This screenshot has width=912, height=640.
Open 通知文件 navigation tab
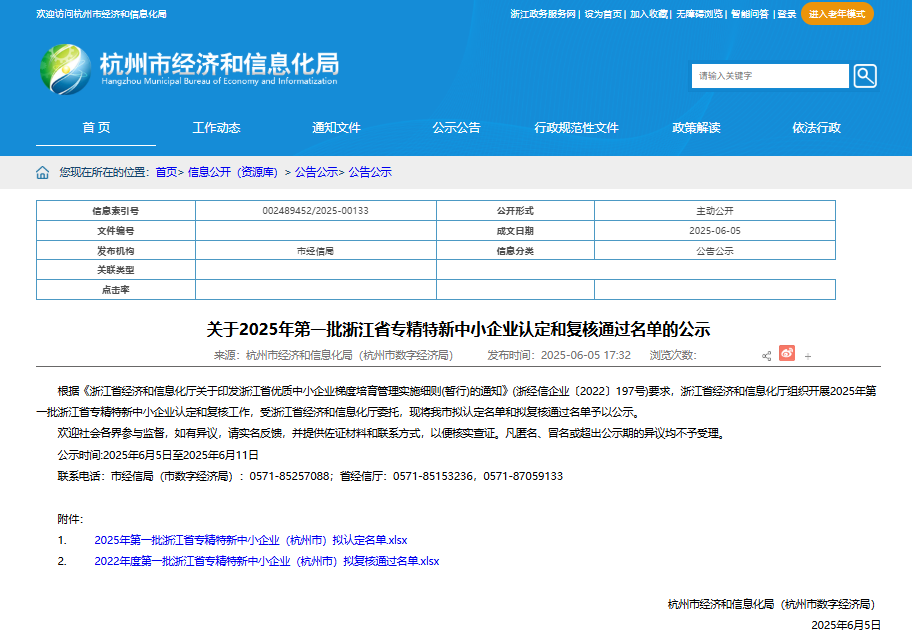336,127
